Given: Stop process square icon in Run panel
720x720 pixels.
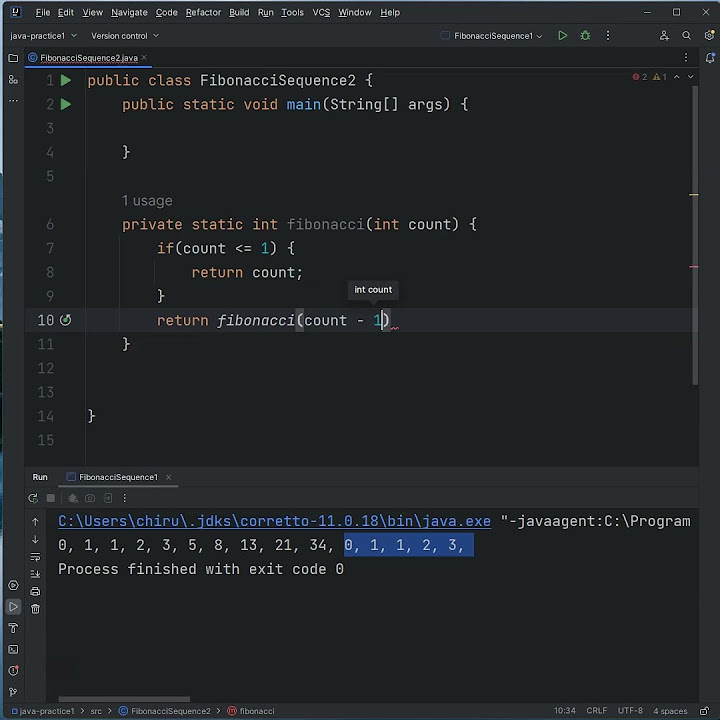Looking at the screenshot, I should (x=51, y=498).
